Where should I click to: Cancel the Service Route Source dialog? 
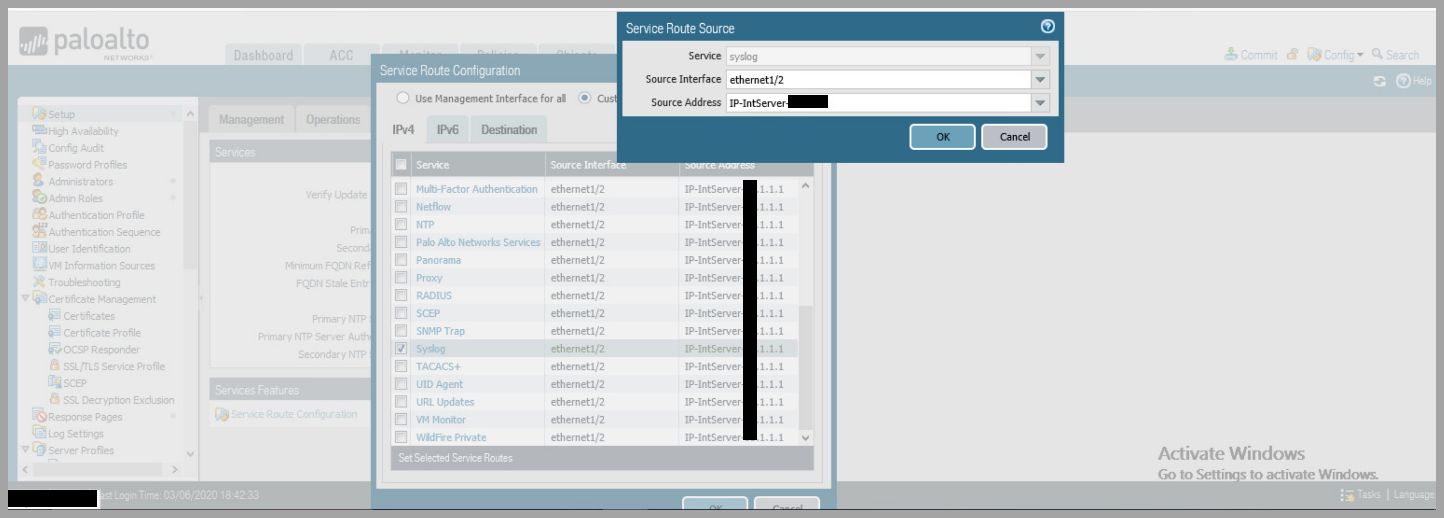[x=1014, y=137]
